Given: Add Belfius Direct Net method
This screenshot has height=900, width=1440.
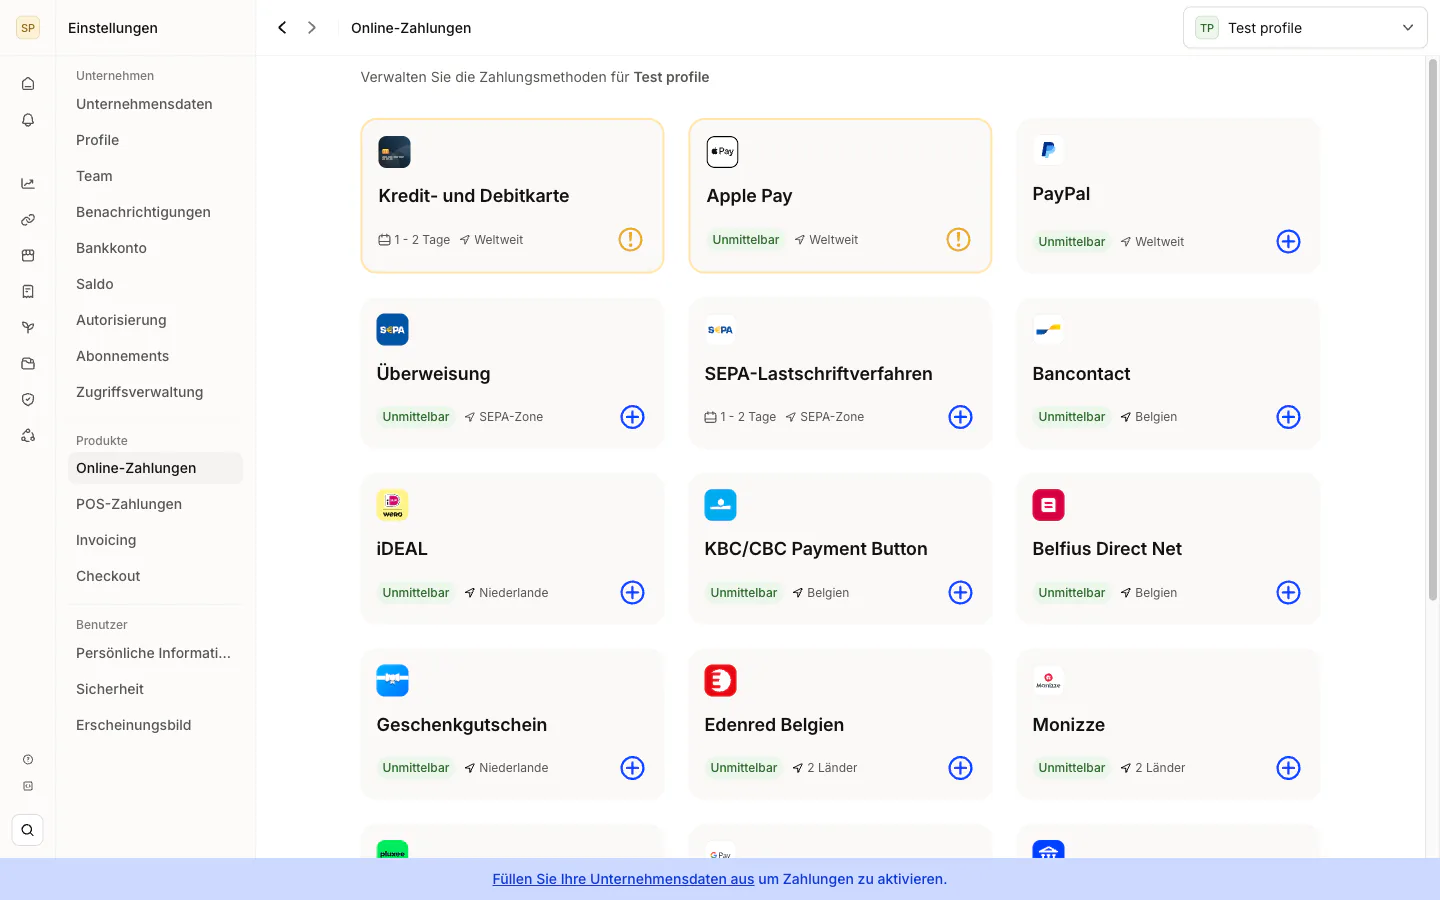Looking at the screenshot, I should point(1288,593).
